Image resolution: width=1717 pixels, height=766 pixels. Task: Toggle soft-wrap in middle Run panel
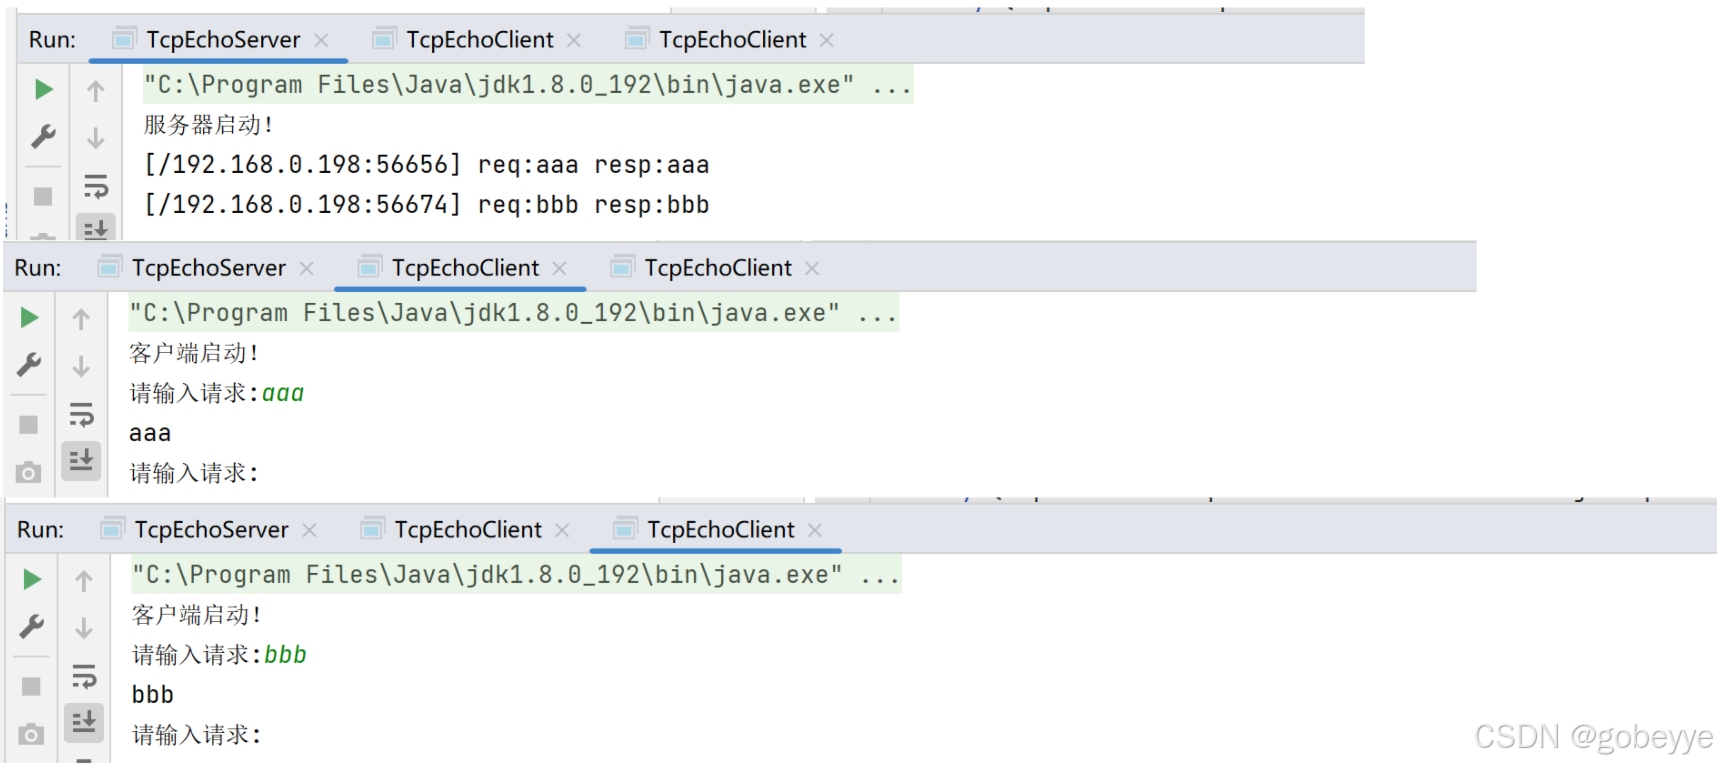(82, 414)
